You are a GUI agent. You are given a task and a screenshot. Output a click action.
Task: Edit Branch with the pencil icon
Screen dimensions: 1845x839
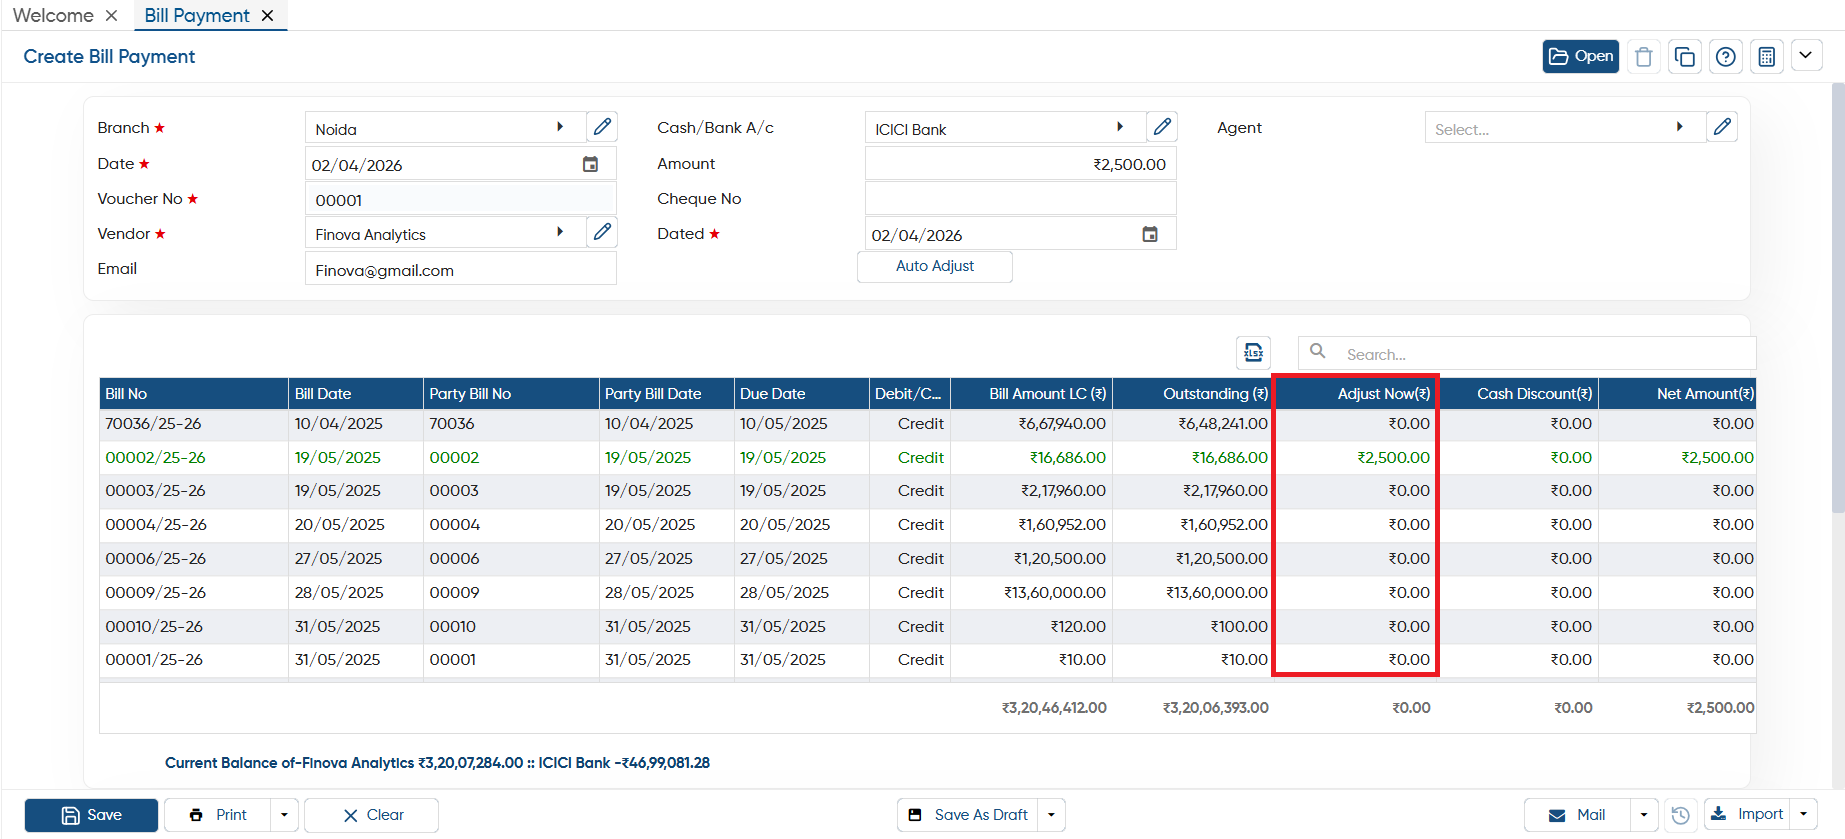602,127
